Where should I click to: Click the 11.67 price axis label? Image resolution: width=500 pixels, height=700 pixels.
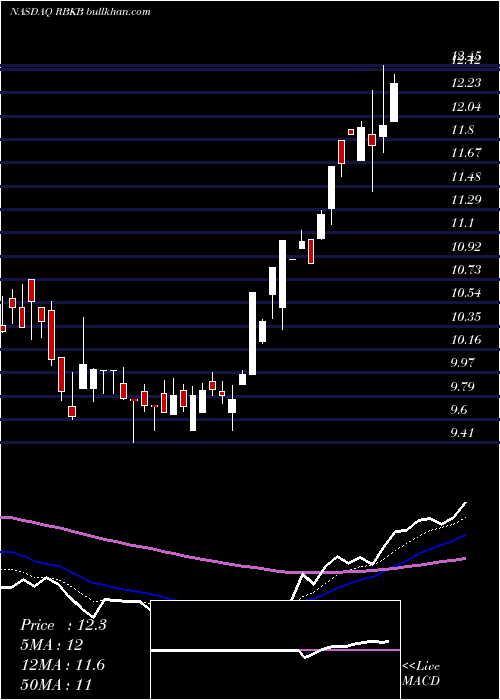click(x=466, y=153)
